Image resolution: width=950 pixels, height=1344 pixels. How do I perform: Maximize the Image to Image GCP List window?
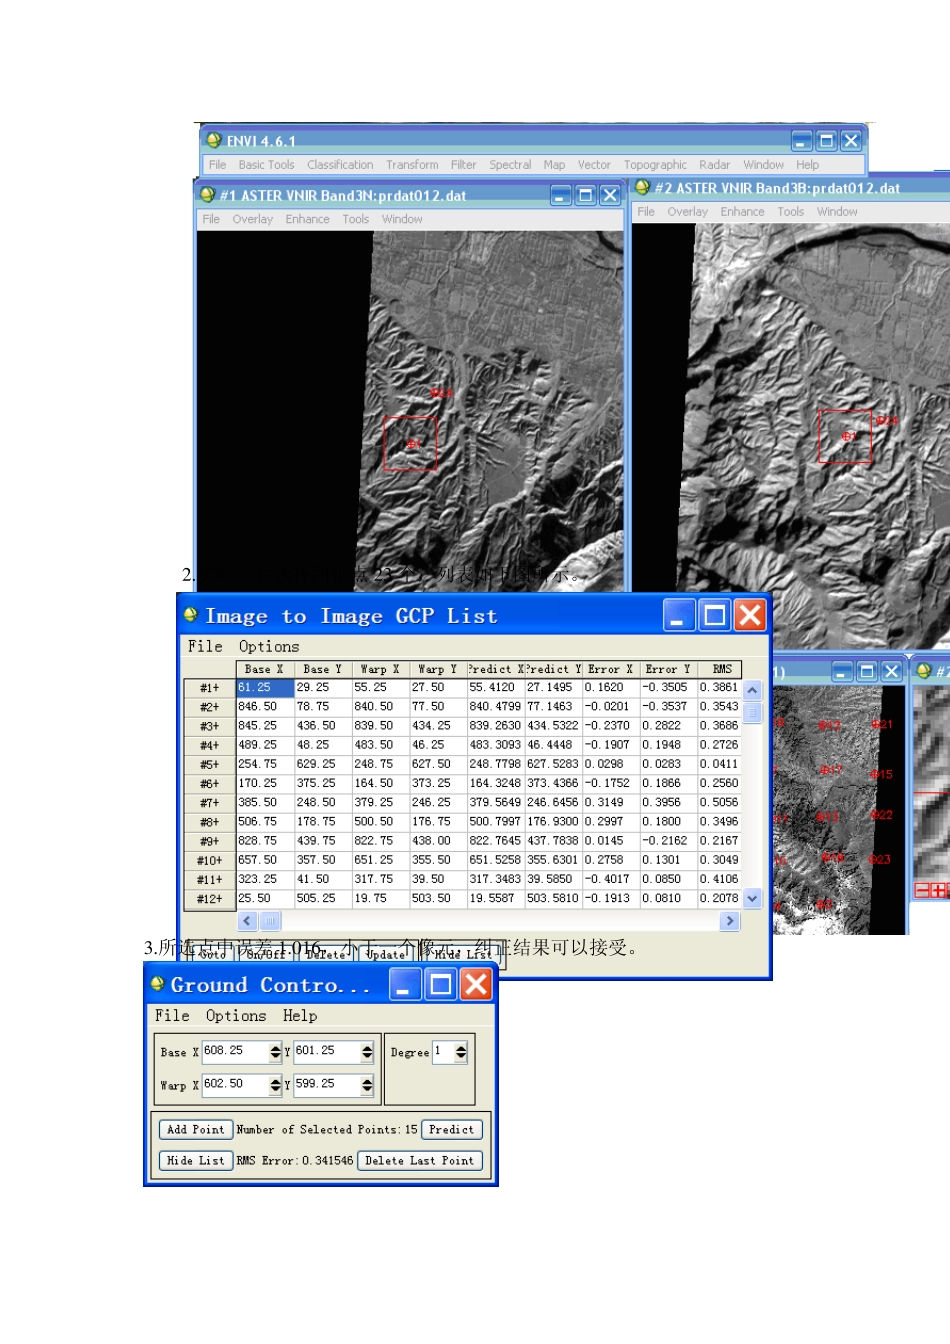tap(715, 616)
